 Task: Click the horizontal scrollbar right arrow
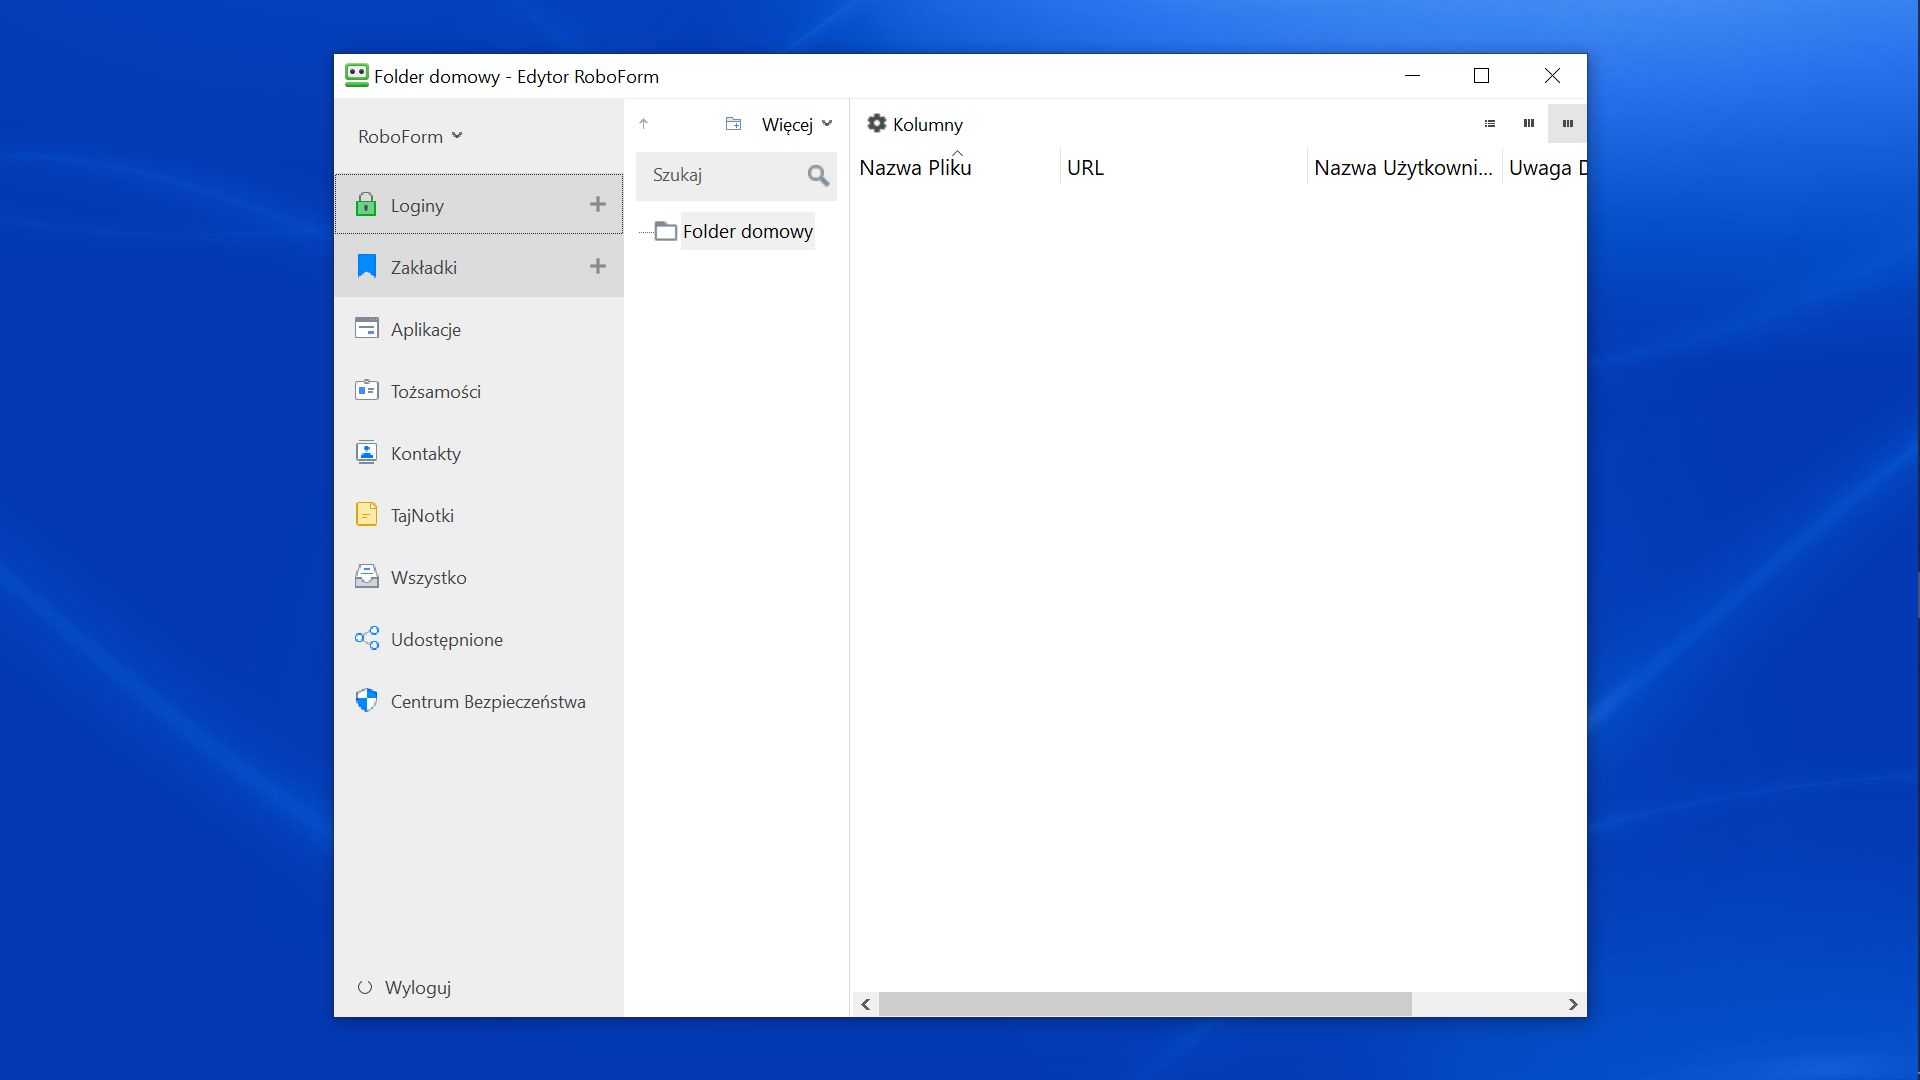pyautogui.click(x=1572, y=1004)
